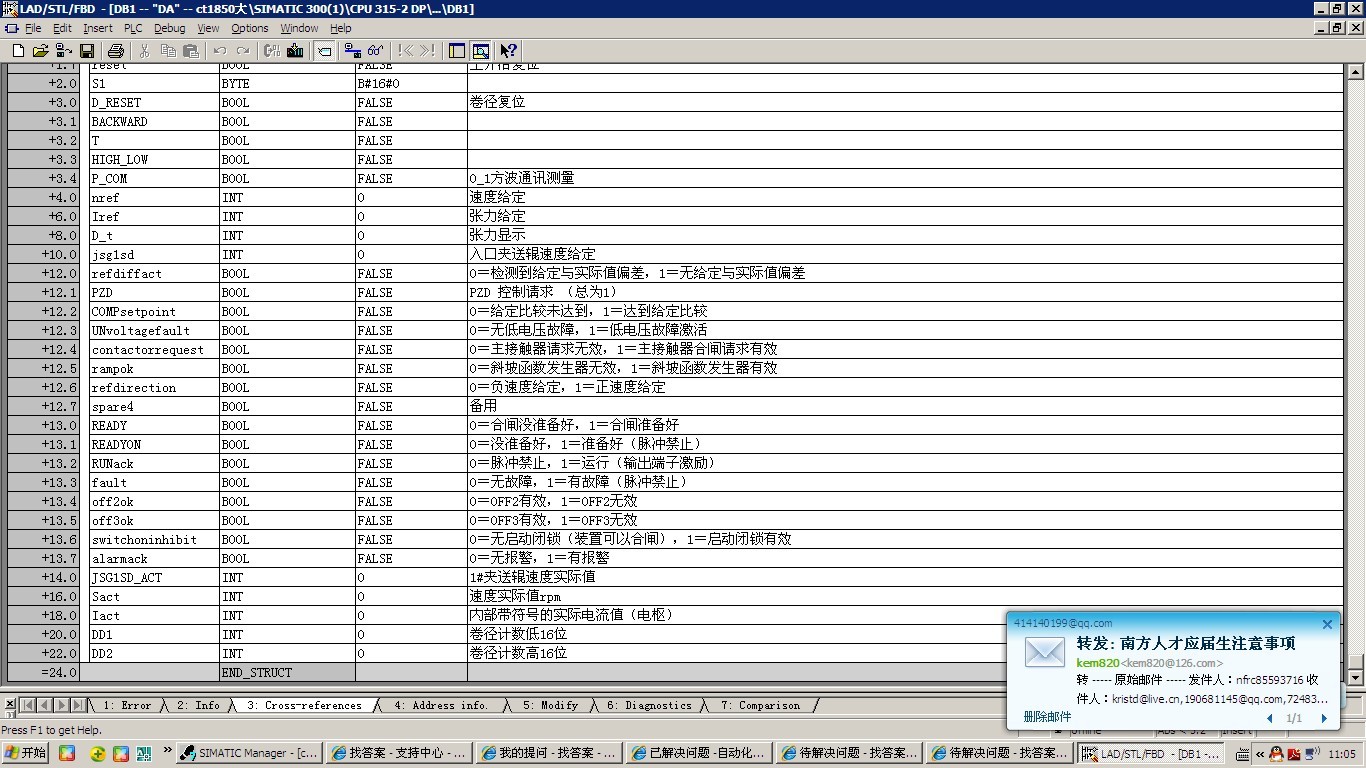Go to last output tab with arrow button
Image resolution: width=1366 pixels, height=768 pixels.
click(79, 705)
